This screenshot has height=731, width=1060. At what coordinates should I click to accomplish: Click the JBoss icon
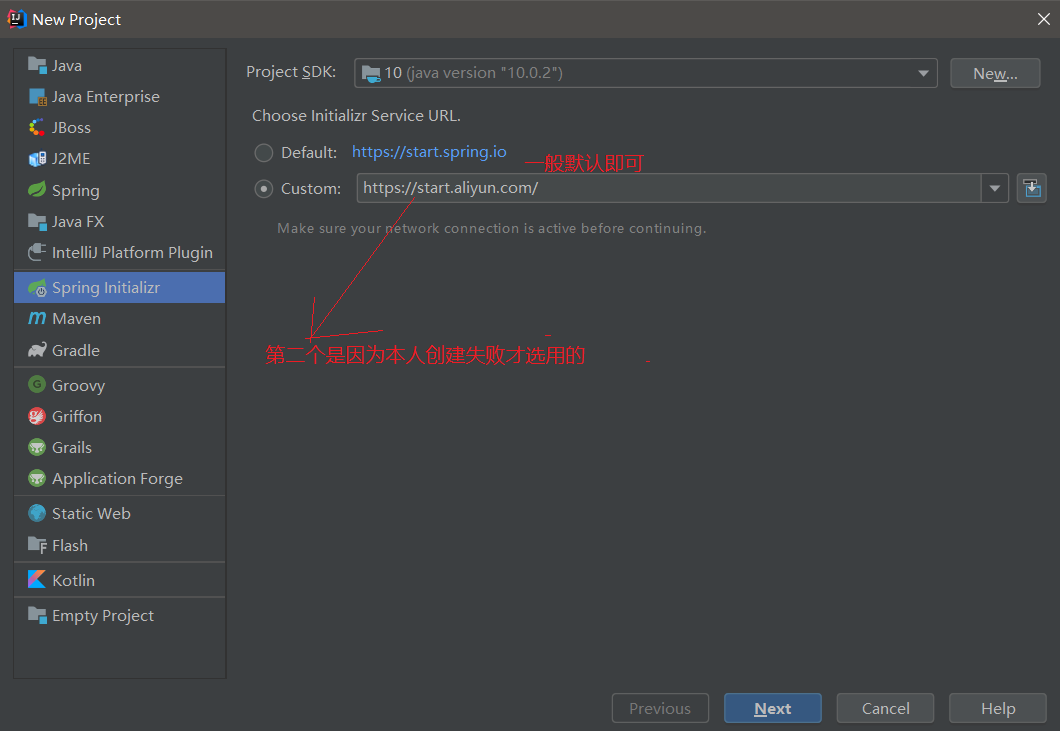[x=37, y=128]
